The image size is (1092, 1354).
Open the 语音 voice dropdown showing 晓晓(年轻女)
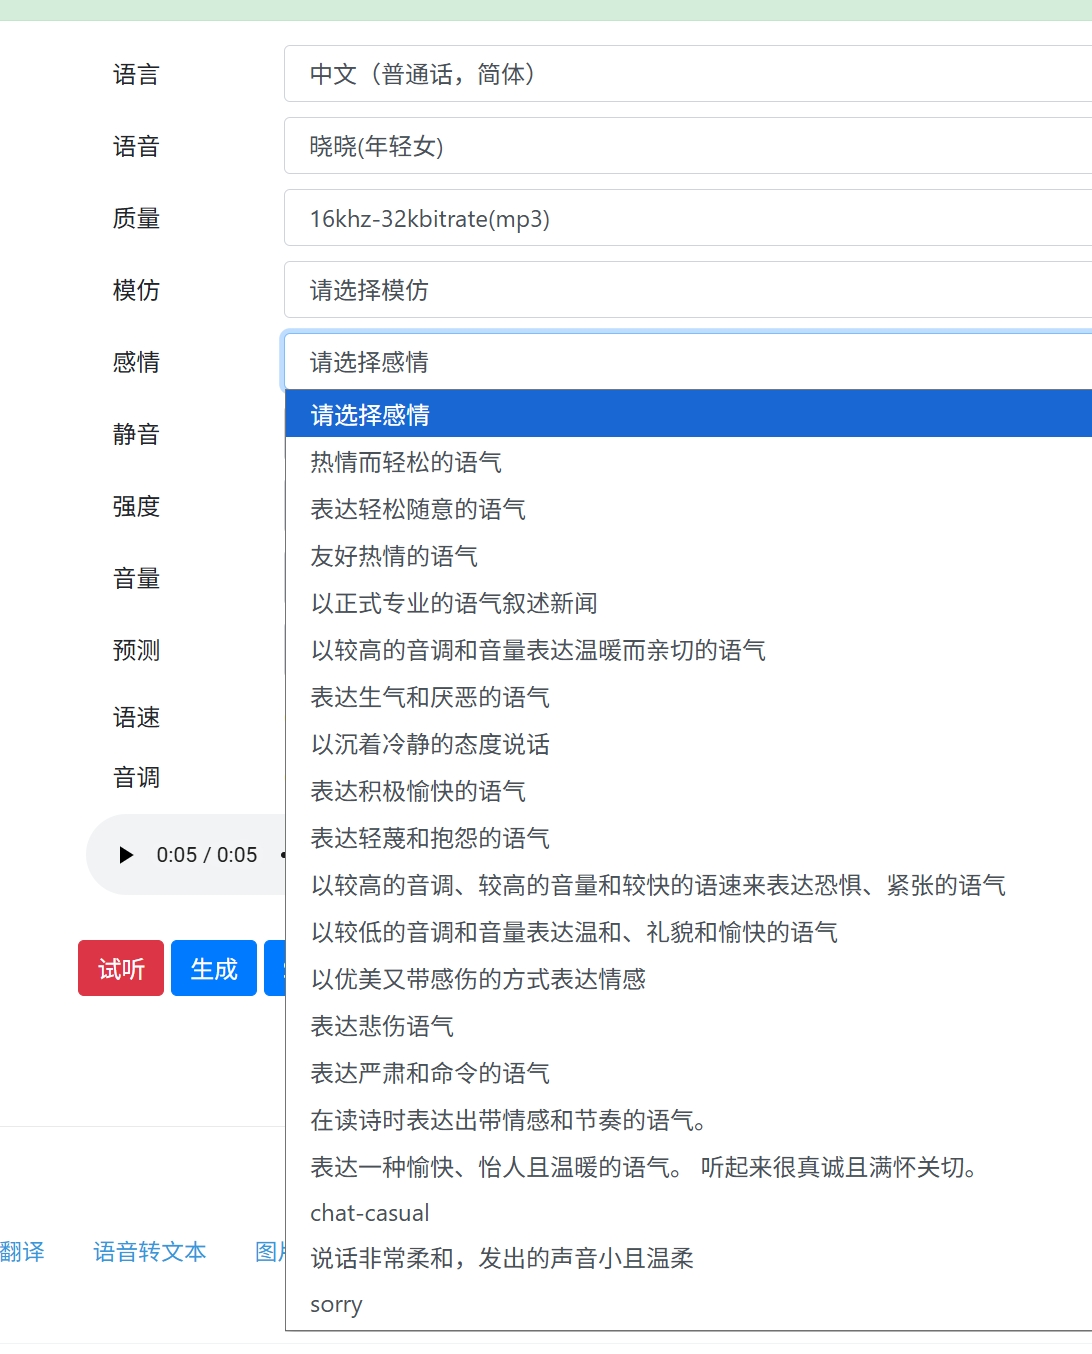point(688,146)
